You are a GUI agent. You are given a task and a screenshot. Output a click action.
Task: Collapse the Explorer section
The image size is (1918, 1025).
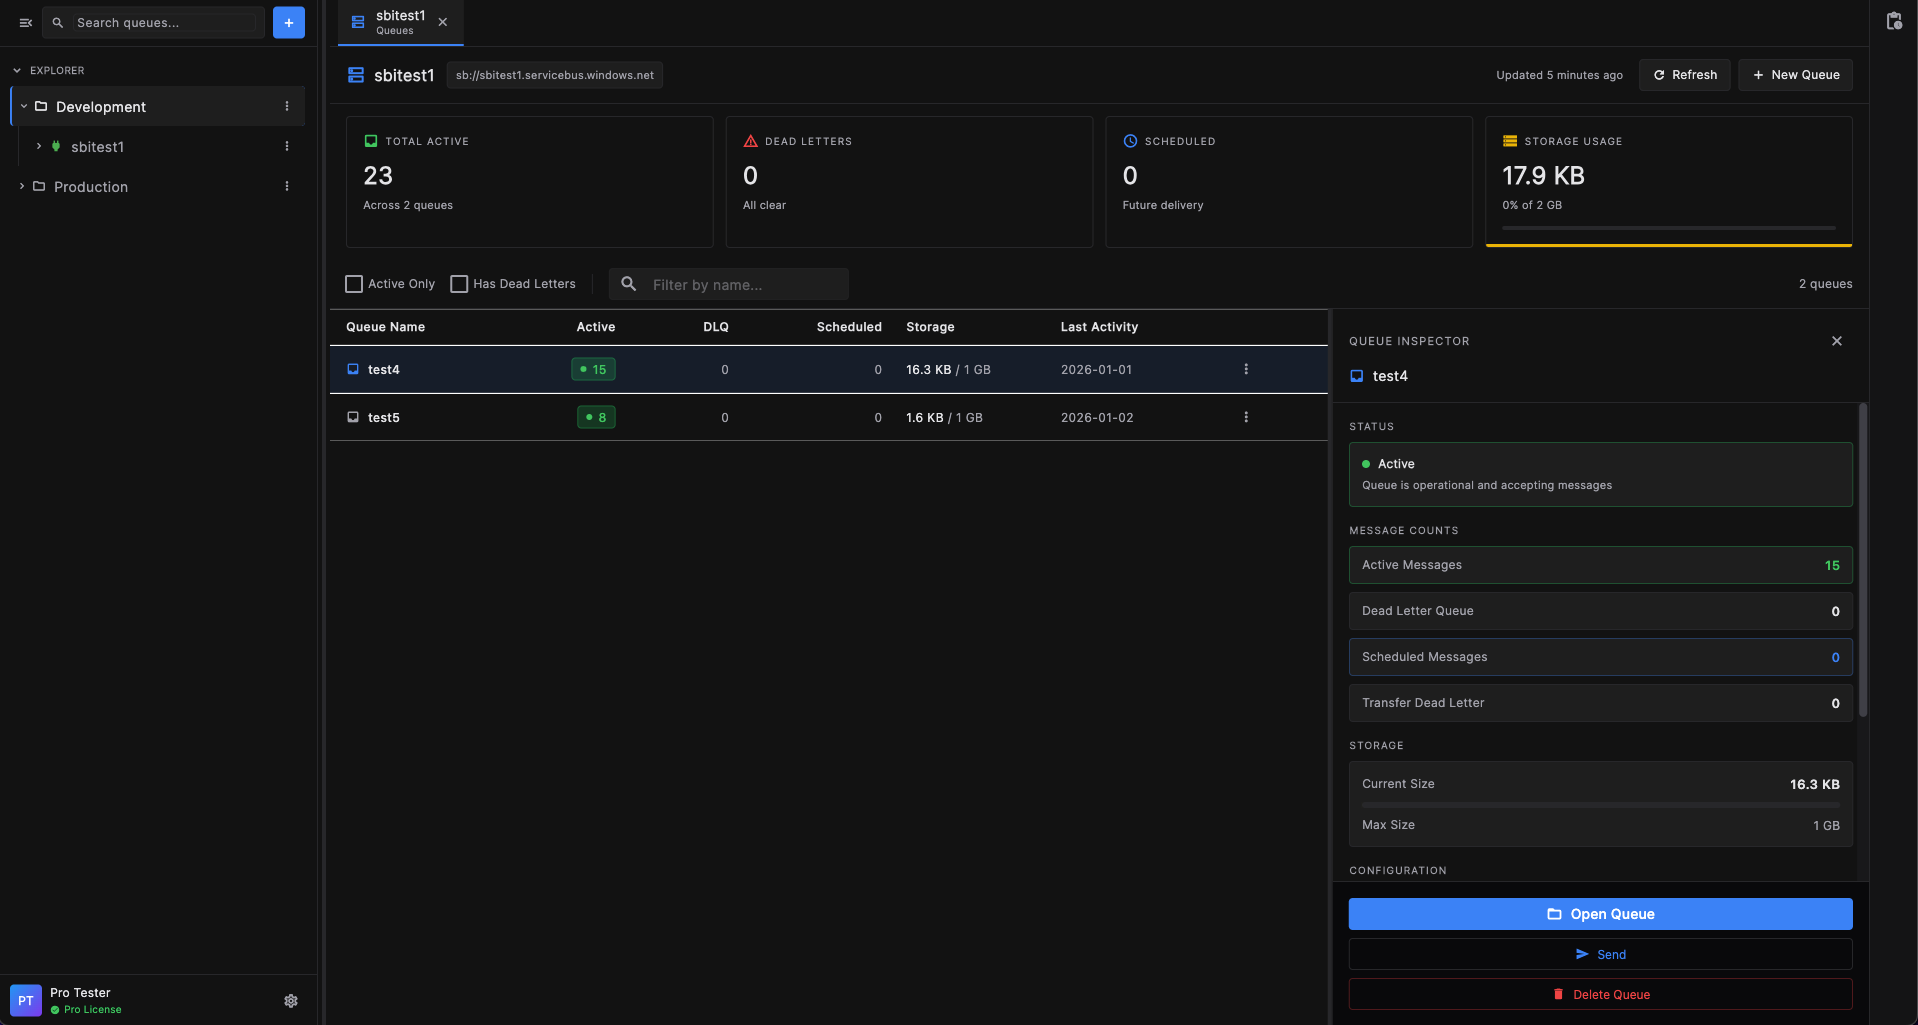(x=17, y=71)
